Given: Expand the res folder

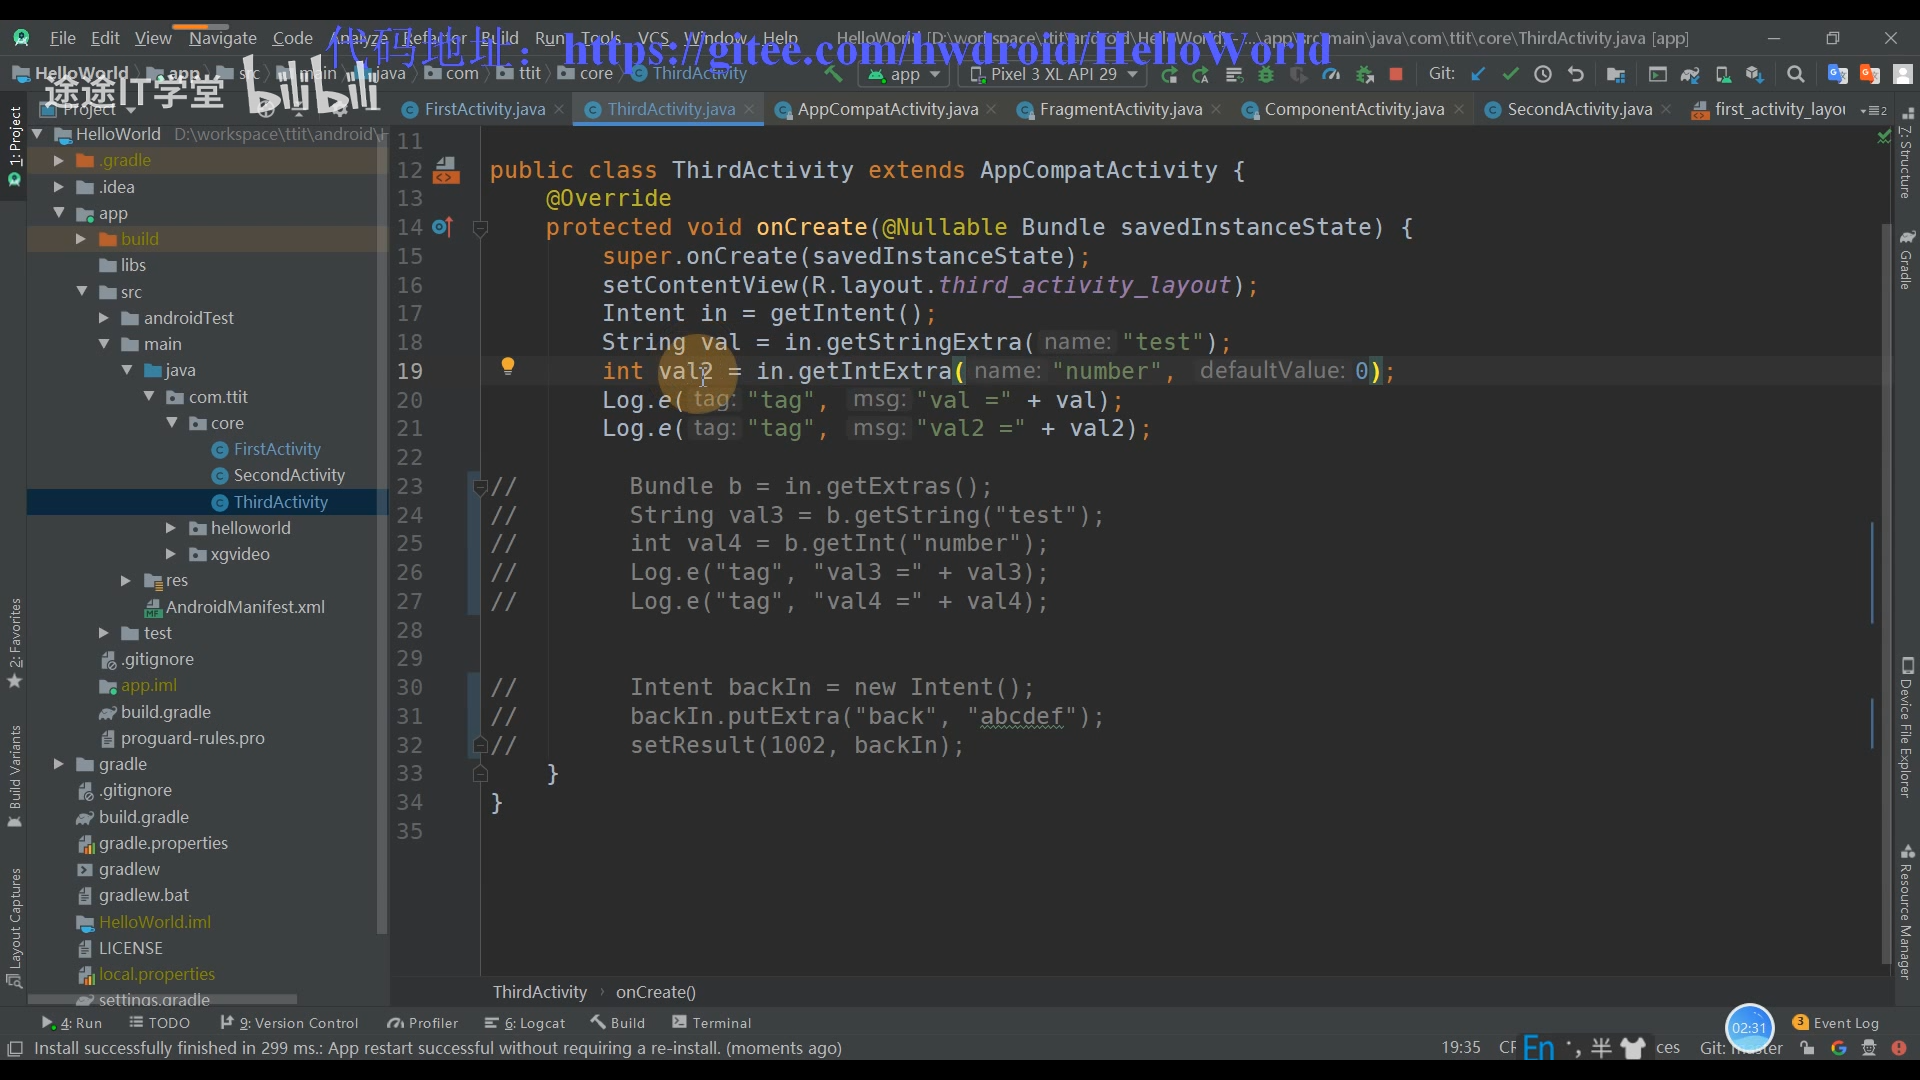Looking at the screenshot, I should (126, 580).
